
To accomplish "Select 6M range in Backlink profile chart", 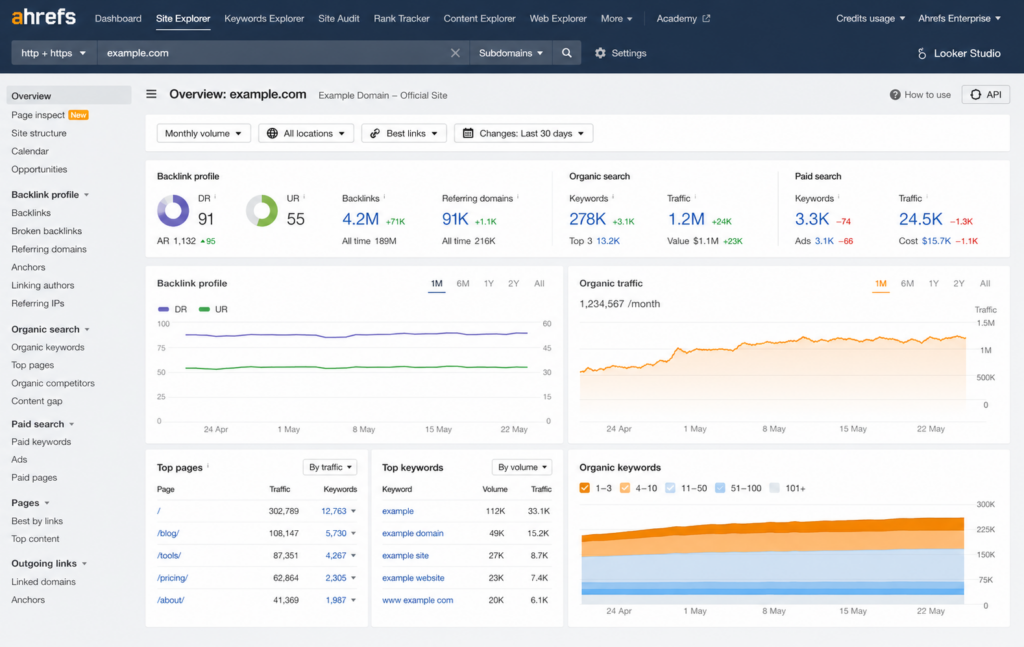I will point(463,283).
